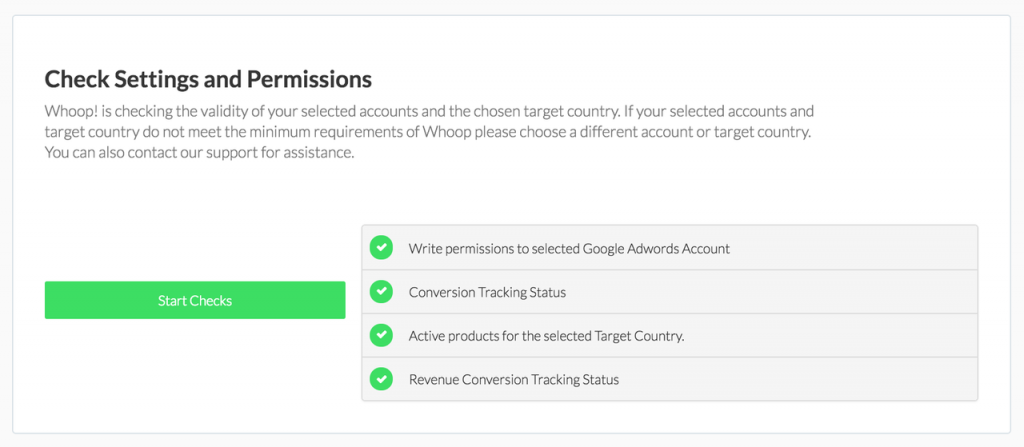Click the Revenue Conversion Tracking Status label
Screen dimensions: 1024x447
pyautogui.click(x=513, y=380)
